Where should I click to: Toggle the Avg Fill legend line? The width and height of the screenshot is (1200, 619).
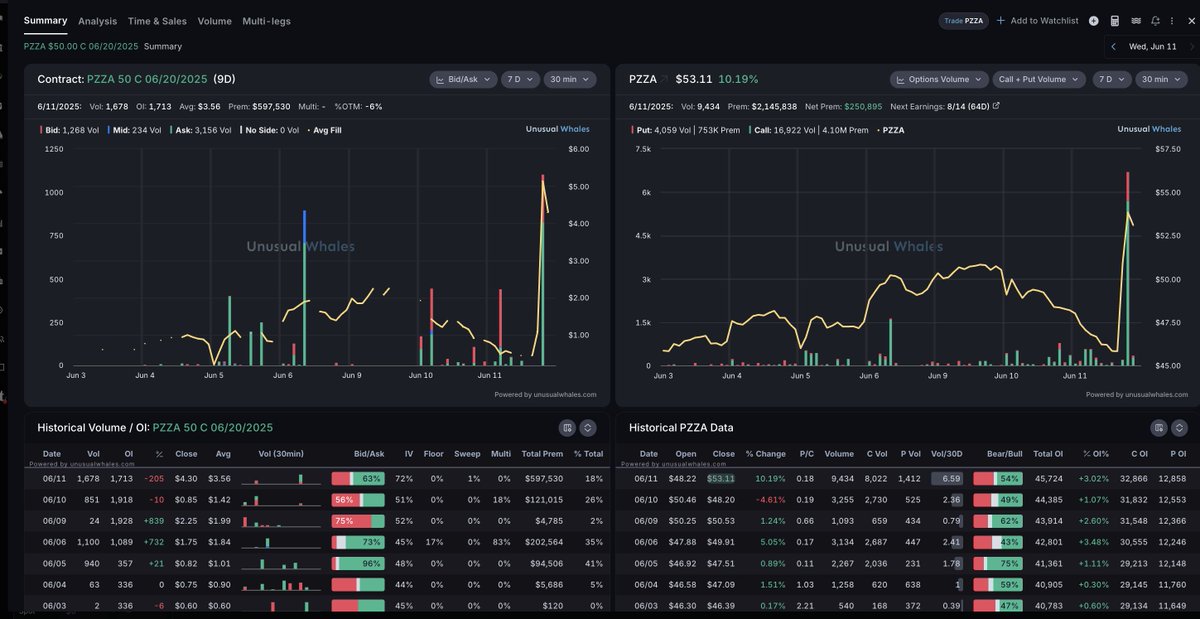coord(327,129)
